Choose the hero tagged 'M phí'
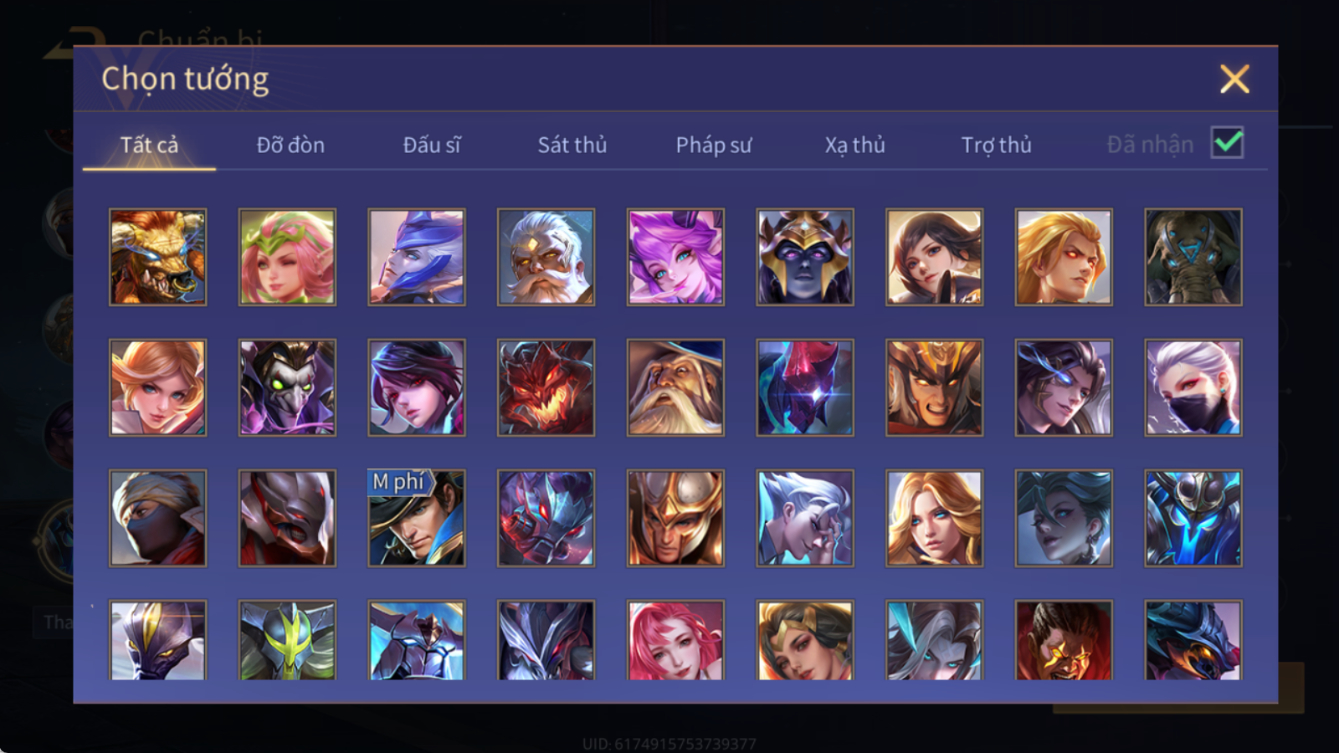This screenshot has width=1339, height=753. click(x=416, y=518)
